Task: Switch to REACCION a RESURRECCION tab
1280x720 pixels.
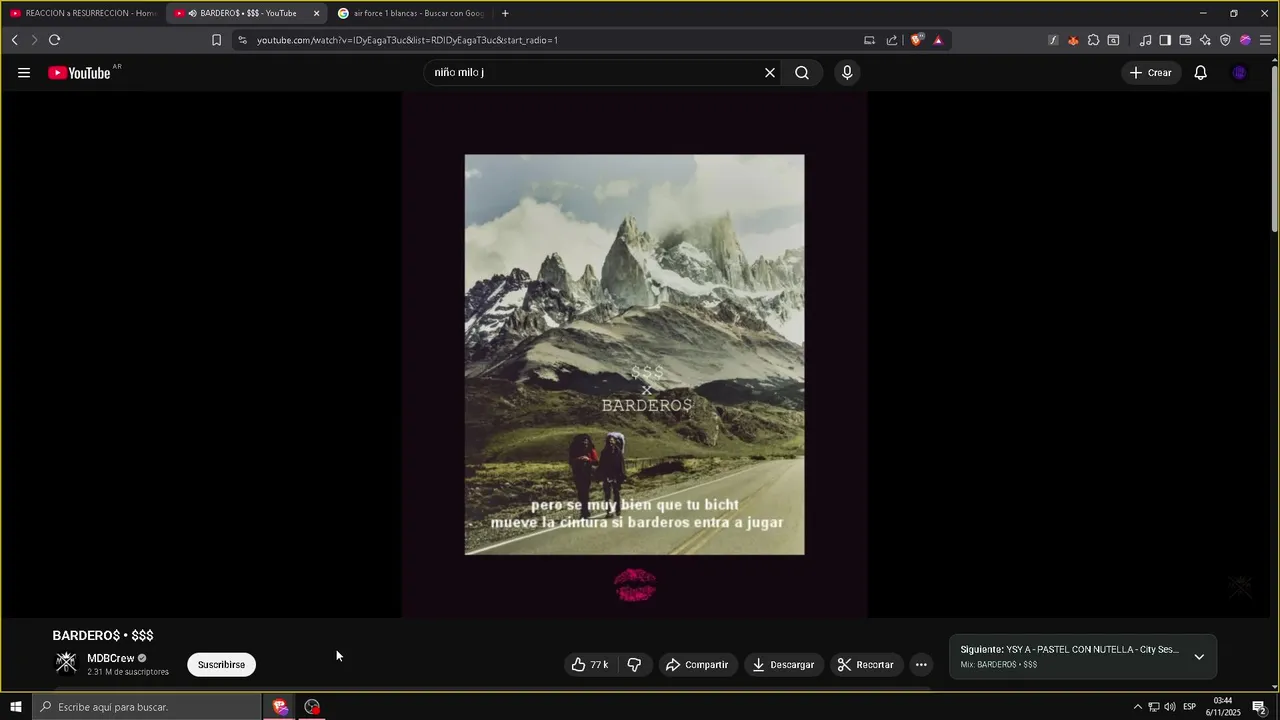Action: (82, 13)
